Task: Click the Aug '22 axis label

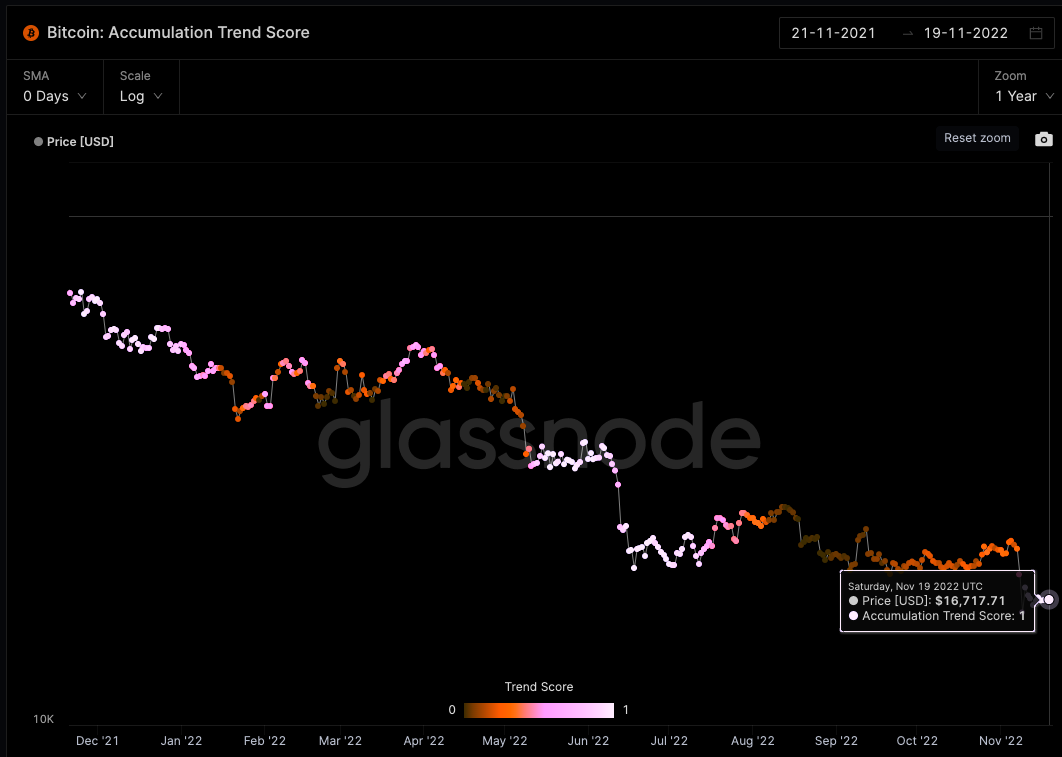Action: tap(752, 741)
